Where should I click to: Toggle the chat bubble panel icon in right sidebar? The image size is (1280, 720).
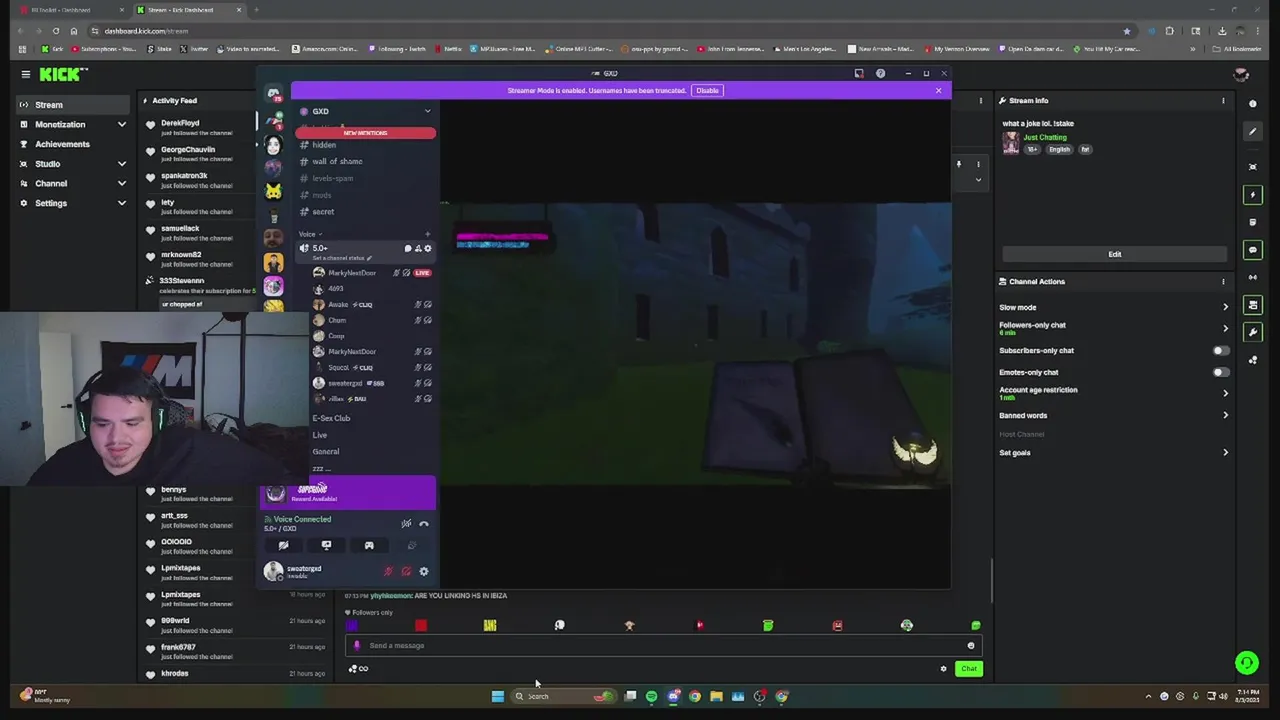click(x=1252, y=250)
